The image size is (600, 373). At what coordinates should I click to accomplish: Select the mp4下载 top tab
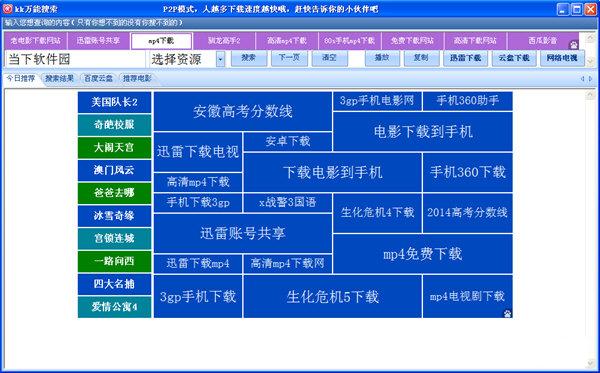tap(161, 41)
